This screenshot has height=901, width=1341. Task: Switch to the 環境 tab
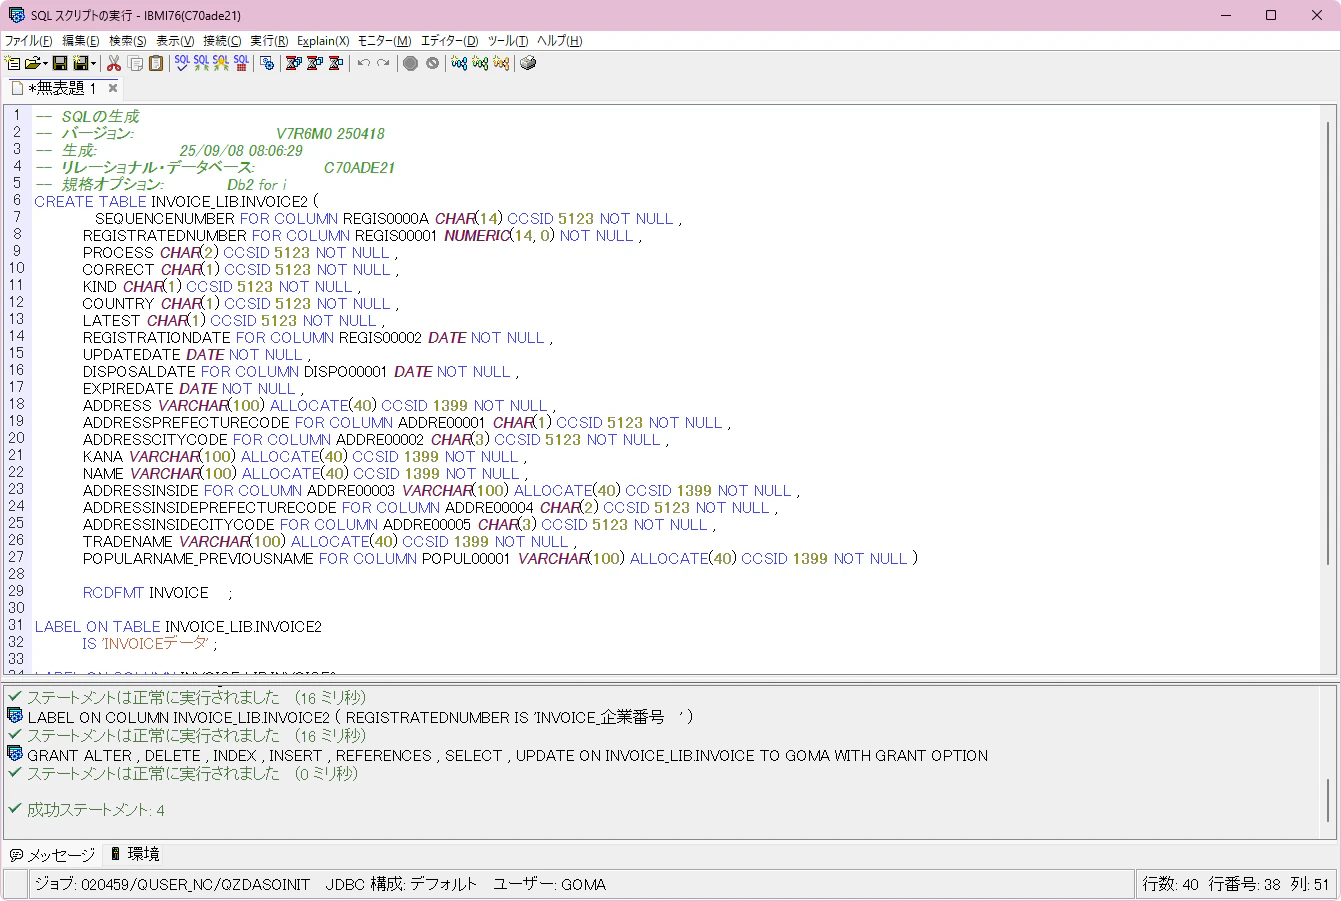(134, 855)
